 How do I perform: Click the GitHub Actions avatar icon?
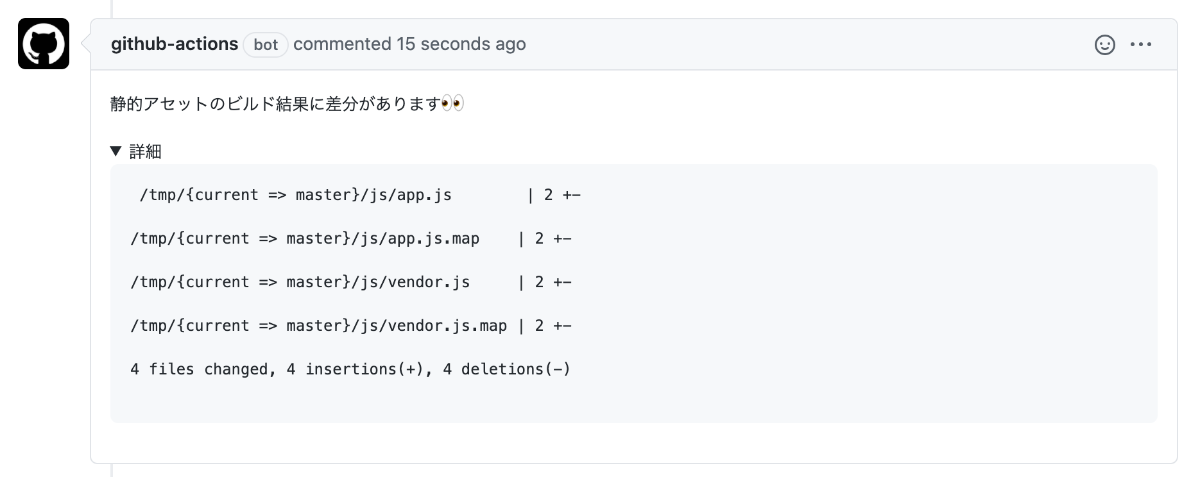(x=43, y=44)
